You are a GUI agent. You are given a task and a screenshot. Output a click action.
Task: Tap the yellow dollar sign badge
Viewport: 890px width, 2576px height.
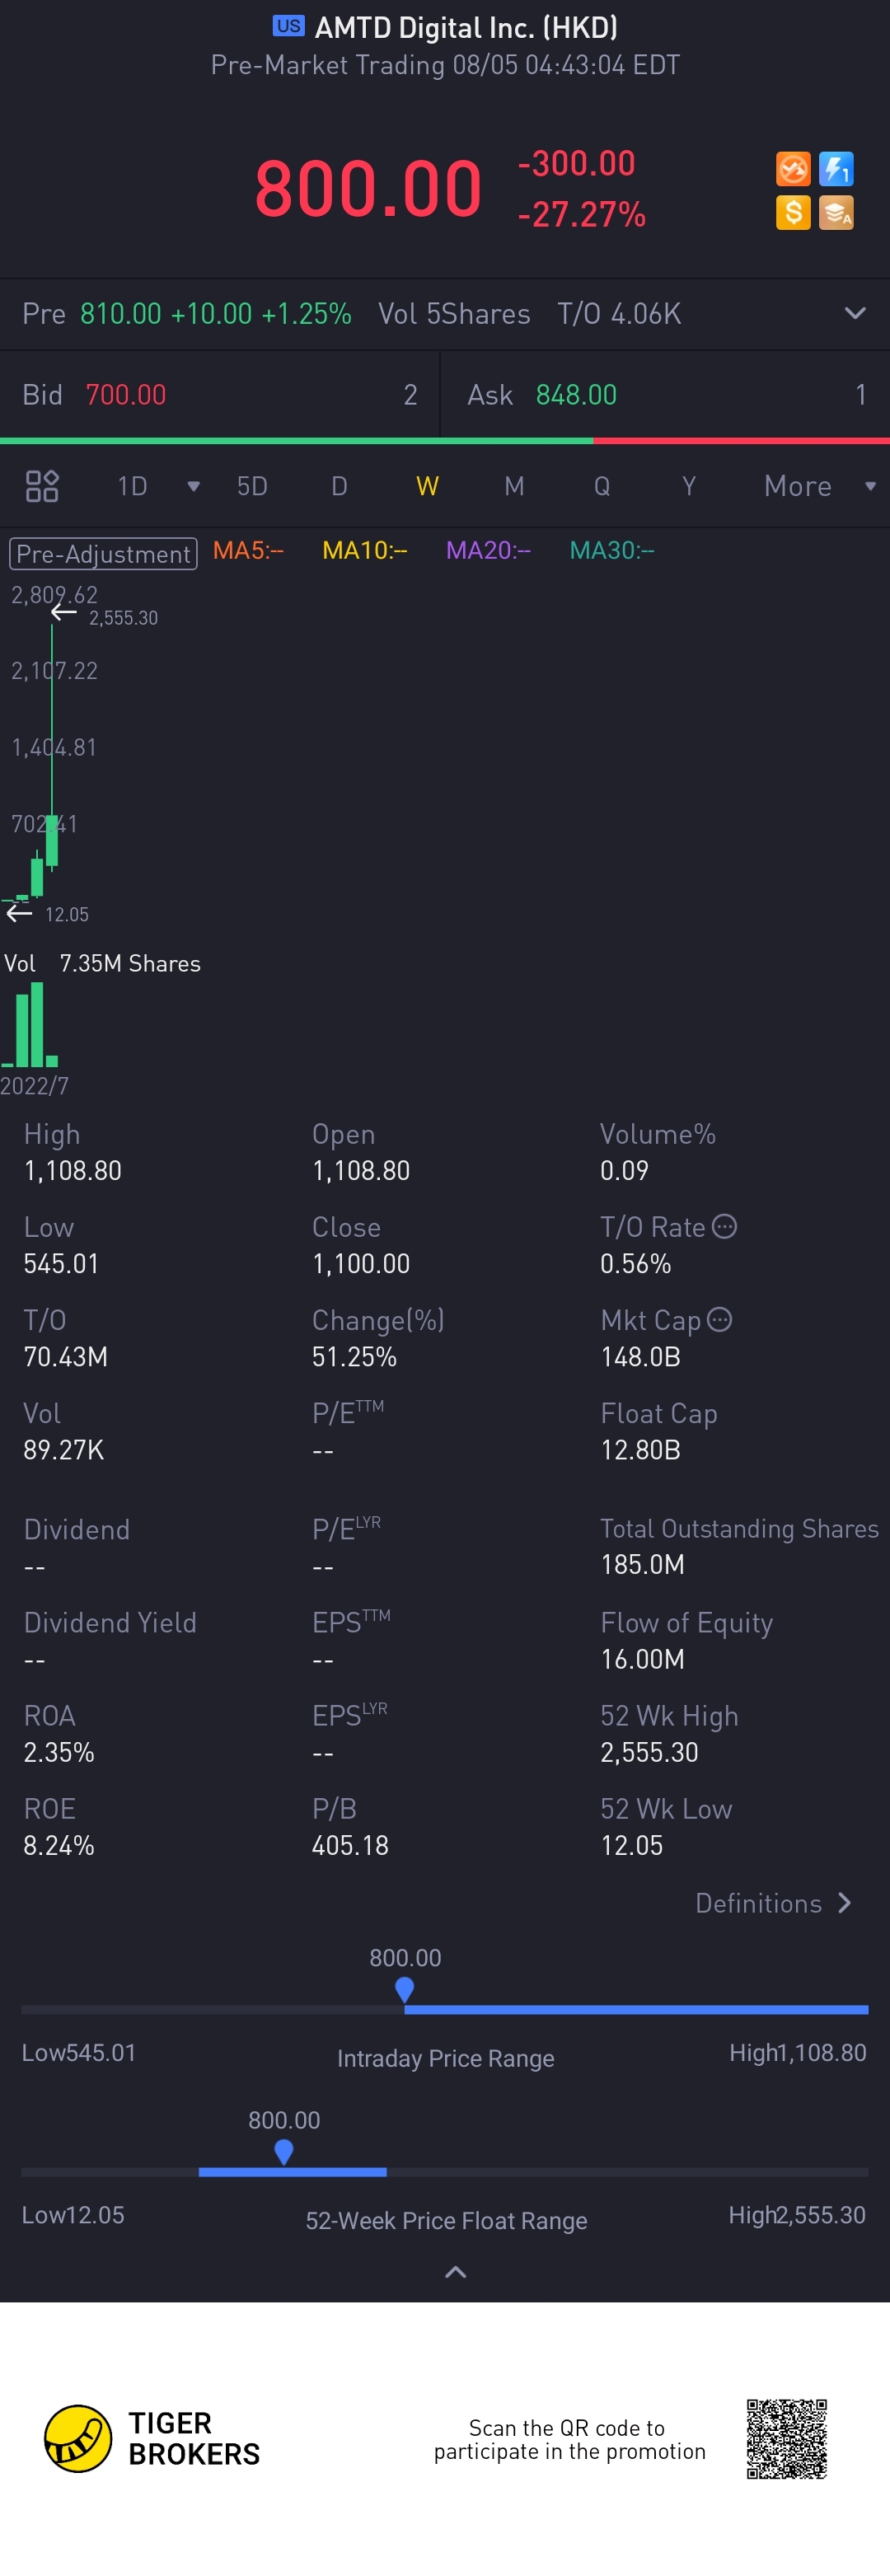coord(792,212)
